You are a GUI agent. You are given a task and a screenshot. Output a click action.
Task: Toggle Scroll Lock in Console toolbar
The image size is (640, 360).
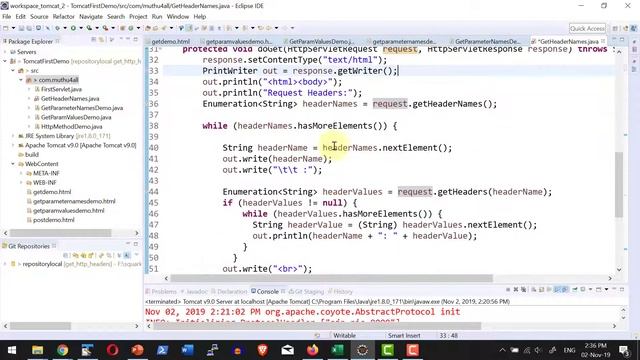[x=541, y=289]
